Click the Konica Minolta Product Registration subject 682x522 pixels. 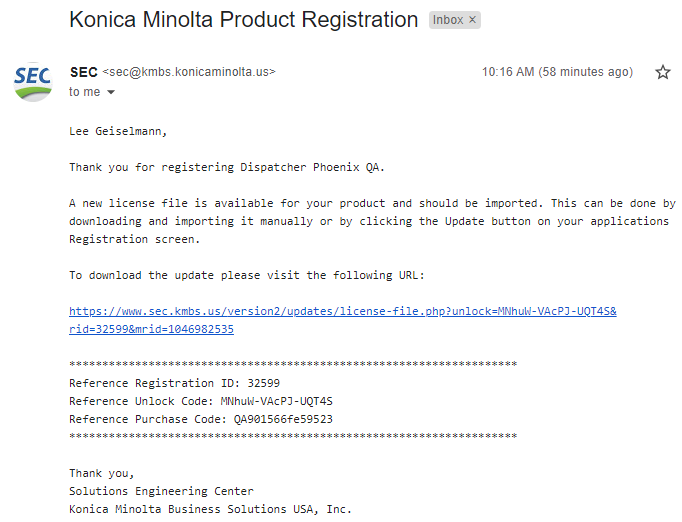244,20
